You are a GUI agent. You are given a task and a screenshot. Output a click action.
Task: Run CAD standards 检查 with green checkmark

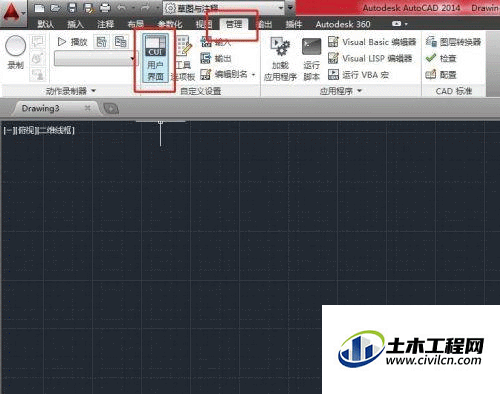coord(441,58)
